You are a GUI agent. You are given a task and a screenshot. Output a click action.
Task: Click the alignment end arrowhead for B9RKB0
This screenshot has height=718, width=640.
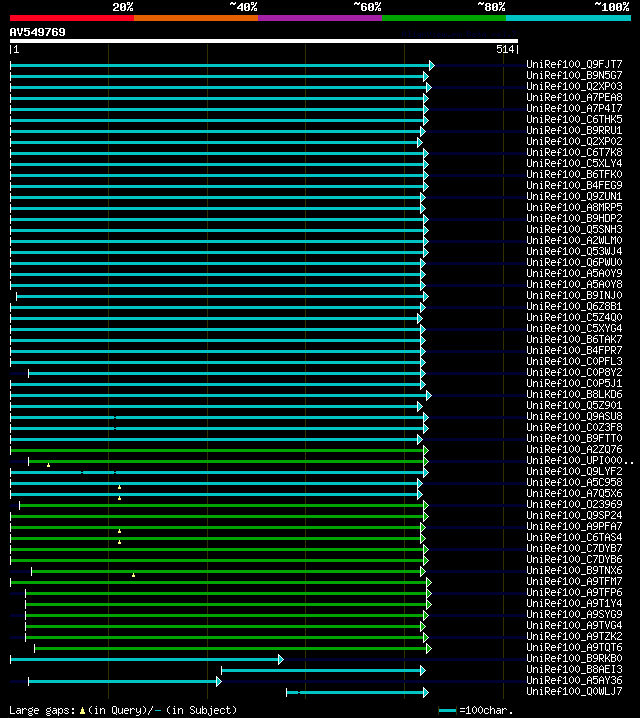coord(281,659)
